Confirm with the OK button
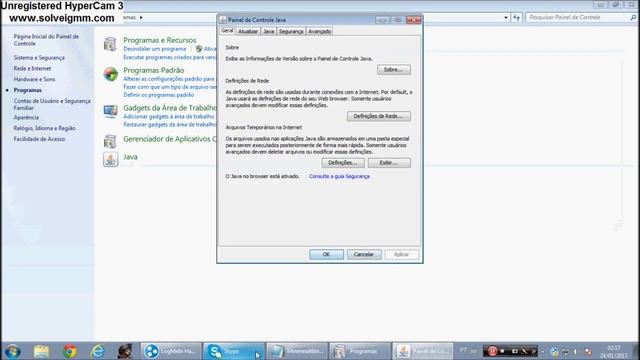Image resolution: width=640 pixels, height=360 pixels. 326,254
